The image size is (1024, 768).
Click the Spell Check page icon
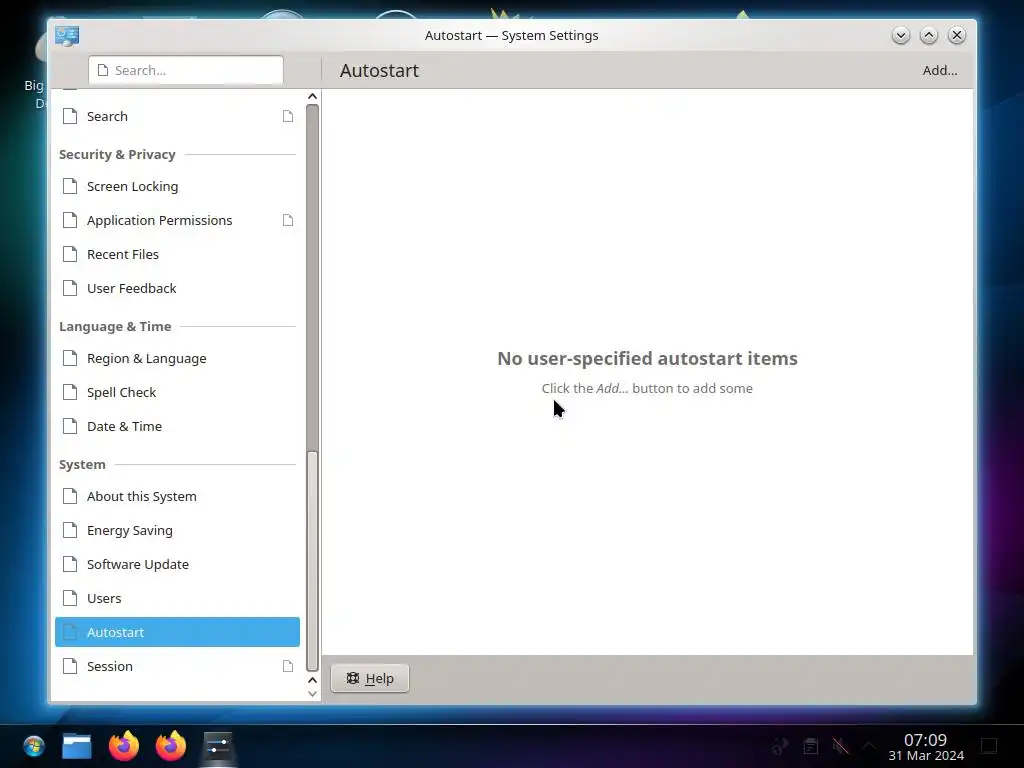pos(70,392)
